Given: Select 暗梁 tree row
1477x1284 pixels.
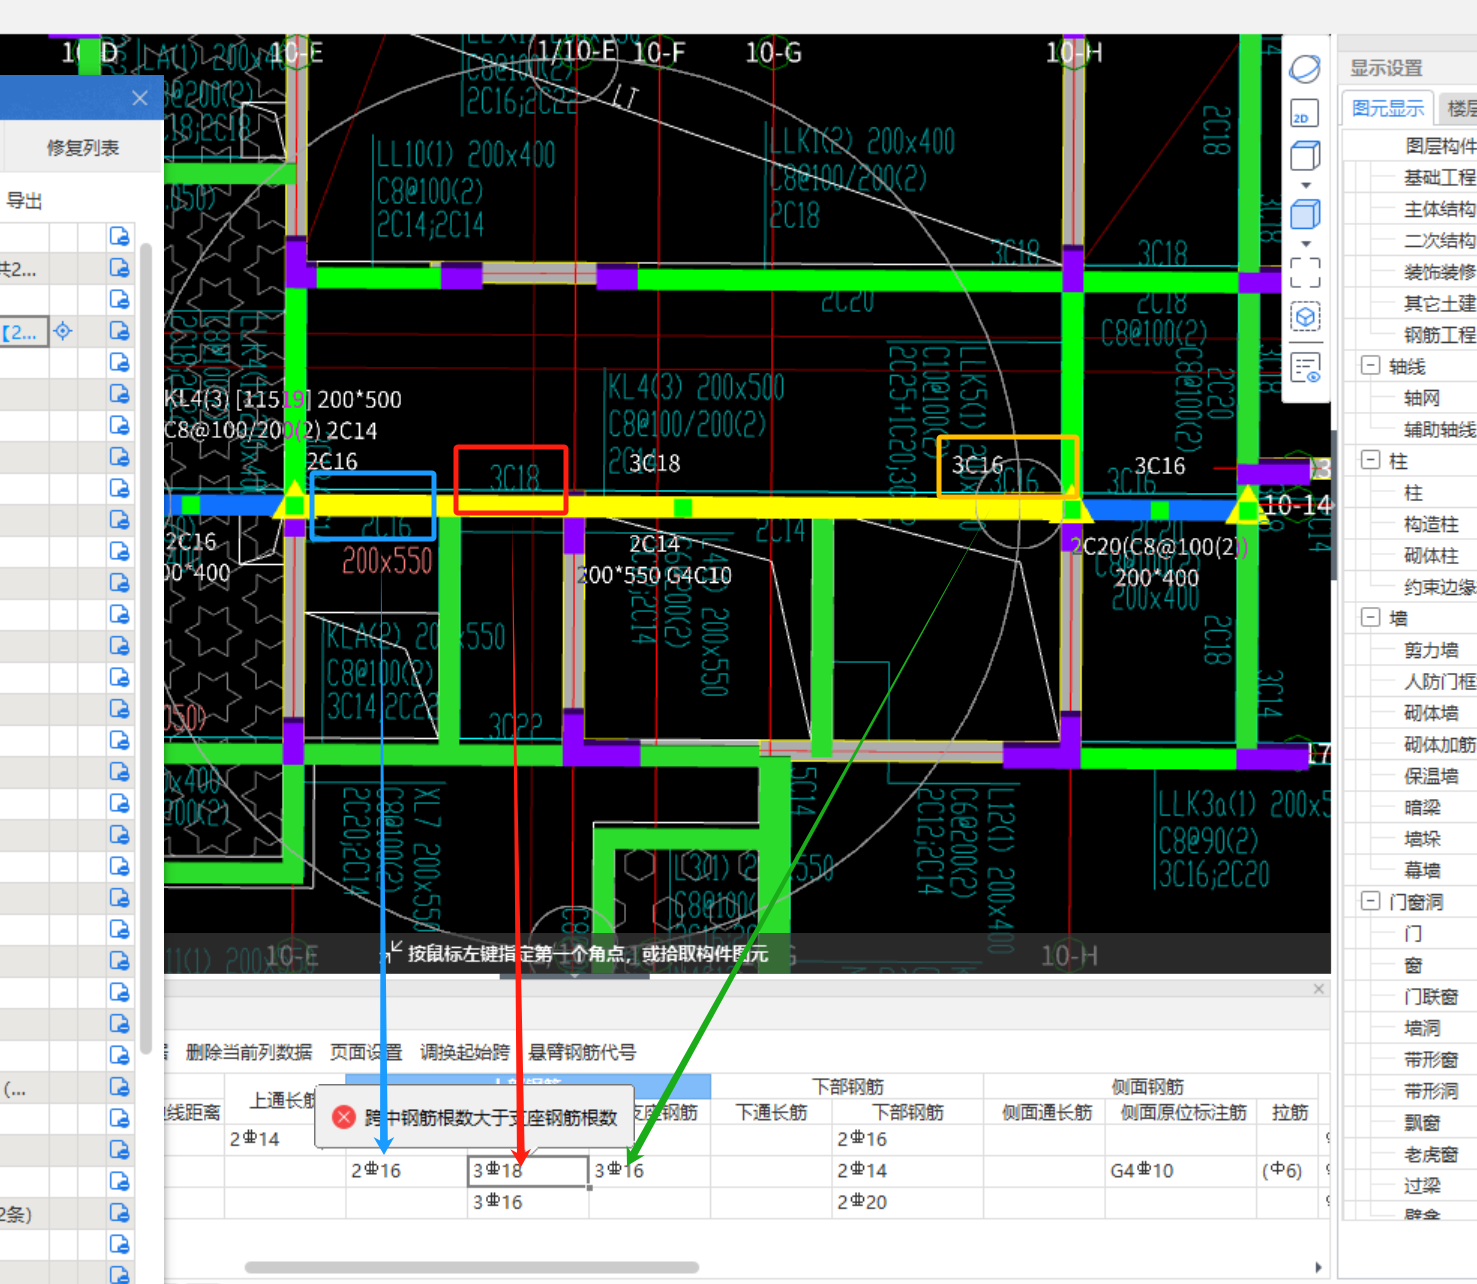Looking at the screenshot, I should click(x=1422, y=807).
